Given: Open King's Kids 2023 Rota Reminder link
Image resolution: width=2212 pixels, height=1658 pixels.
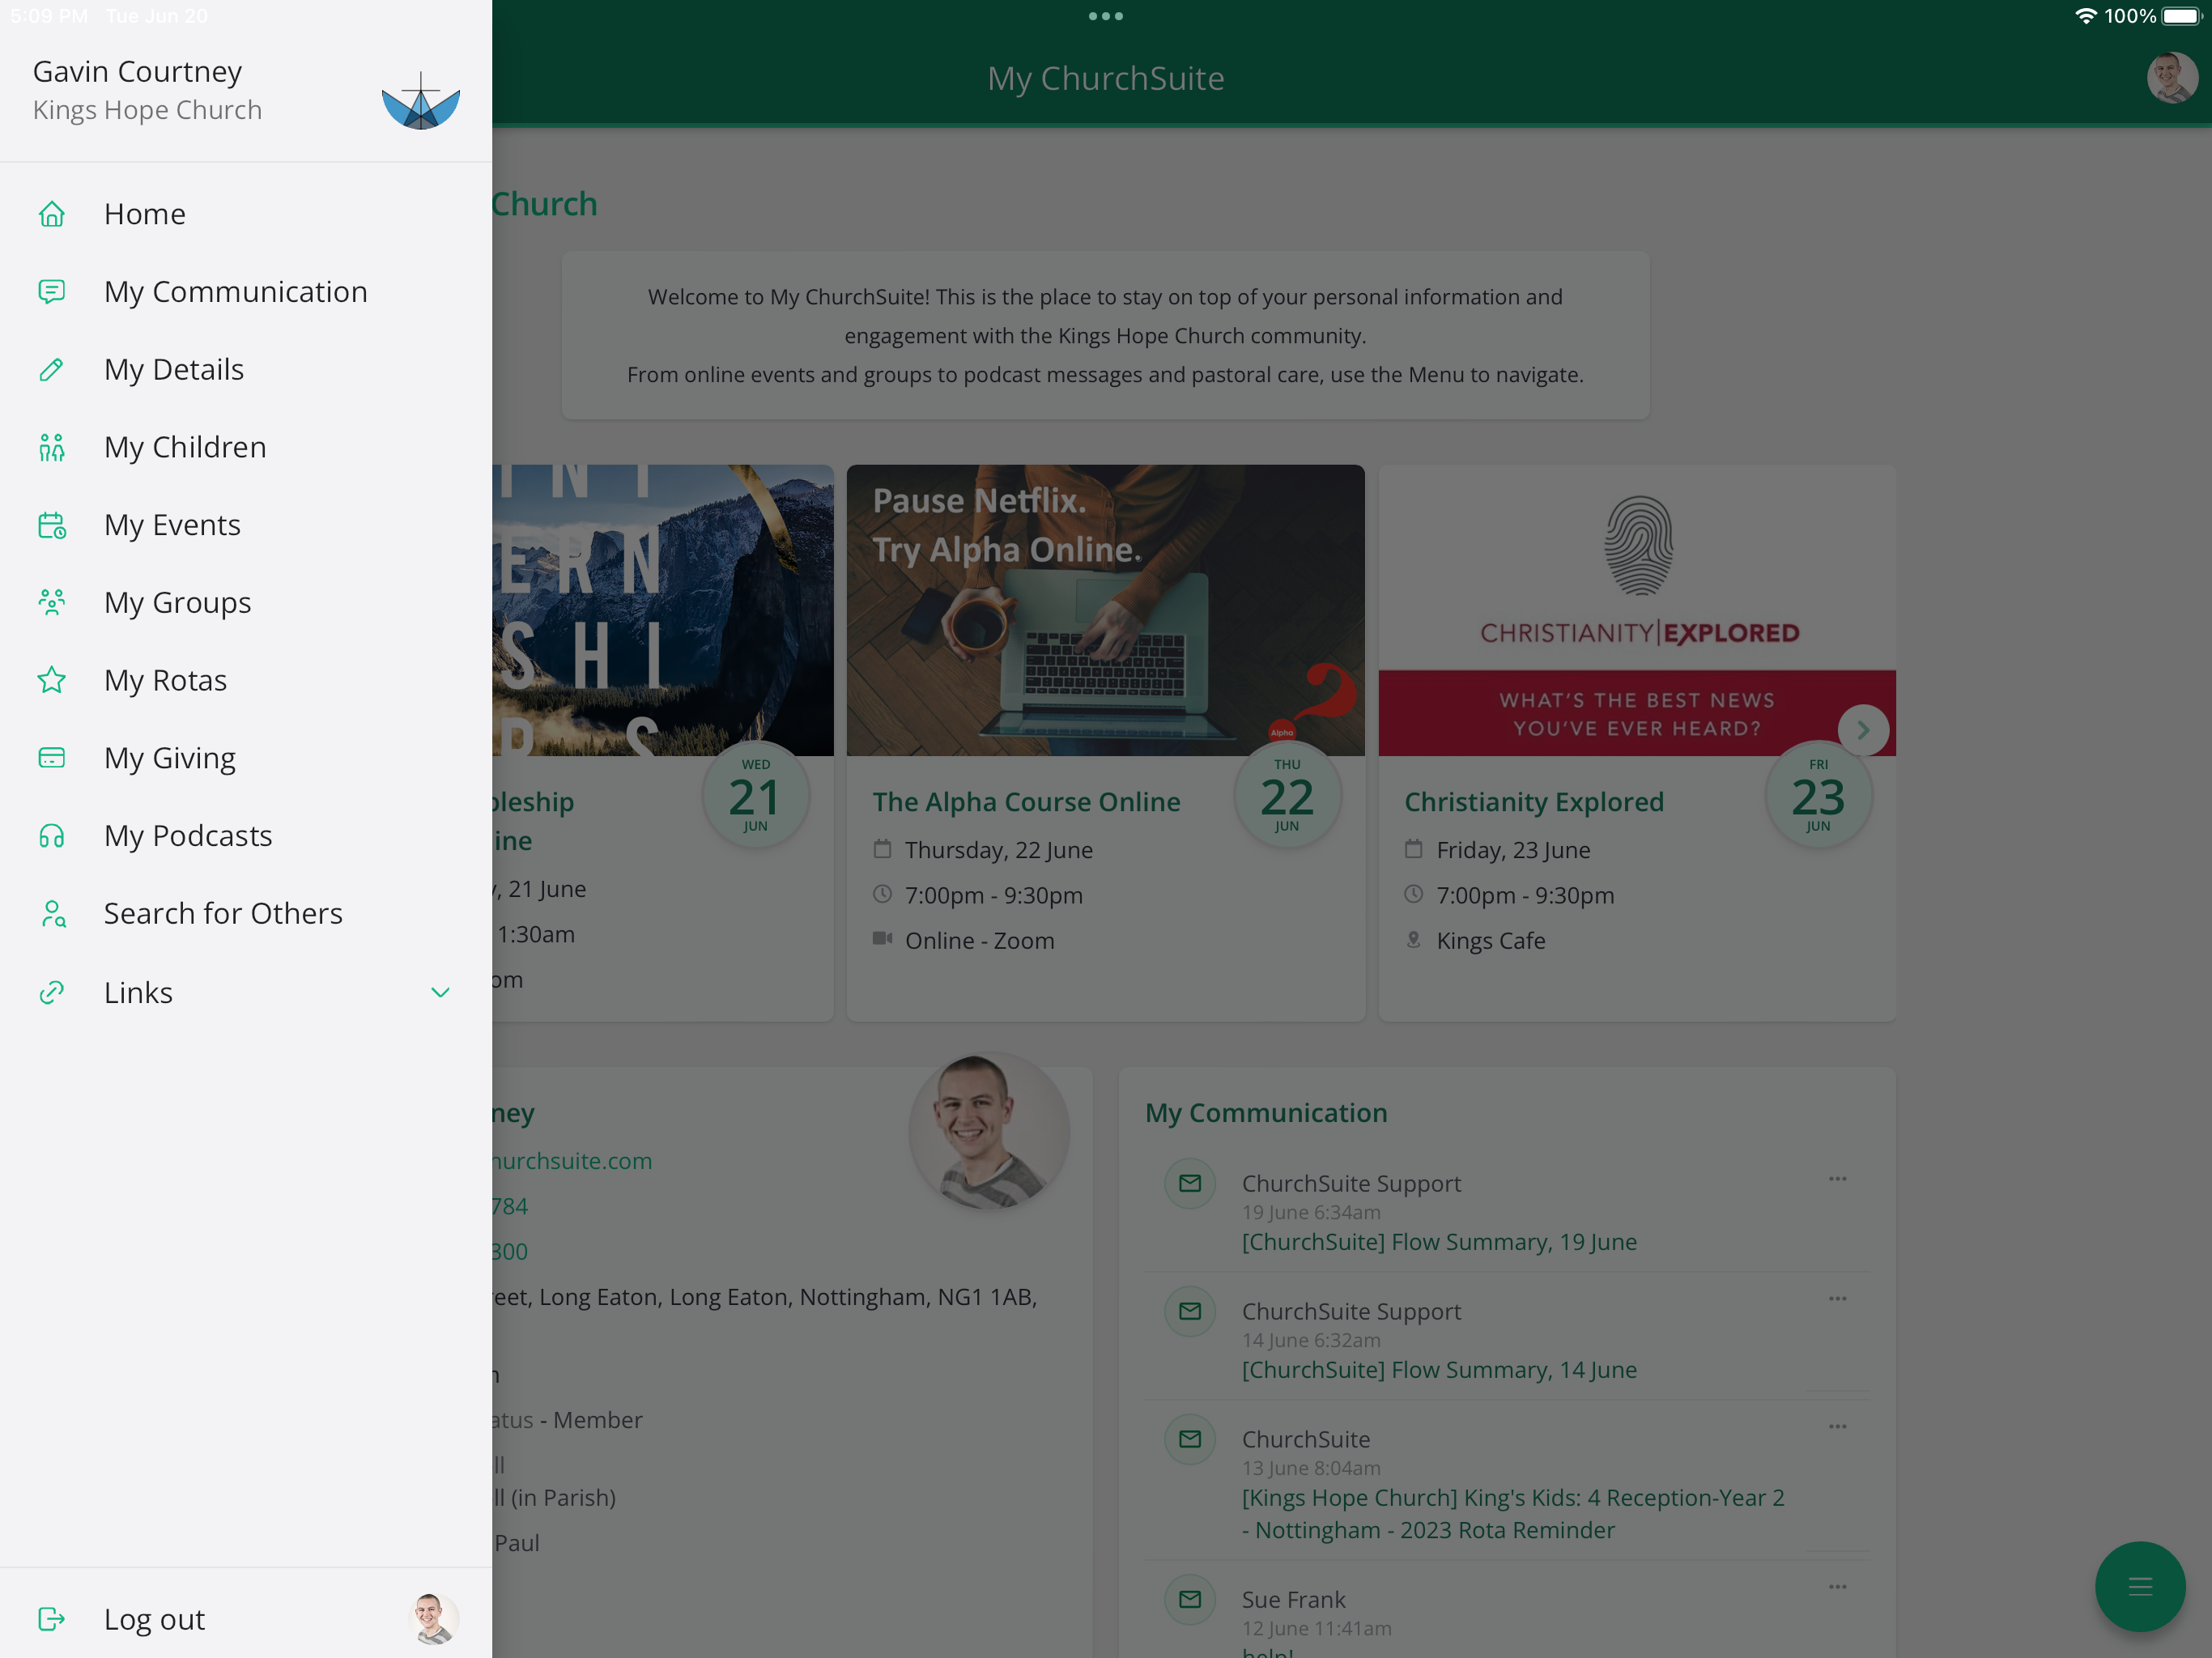Looking at the screenshot, I should click(1513, 1514).
